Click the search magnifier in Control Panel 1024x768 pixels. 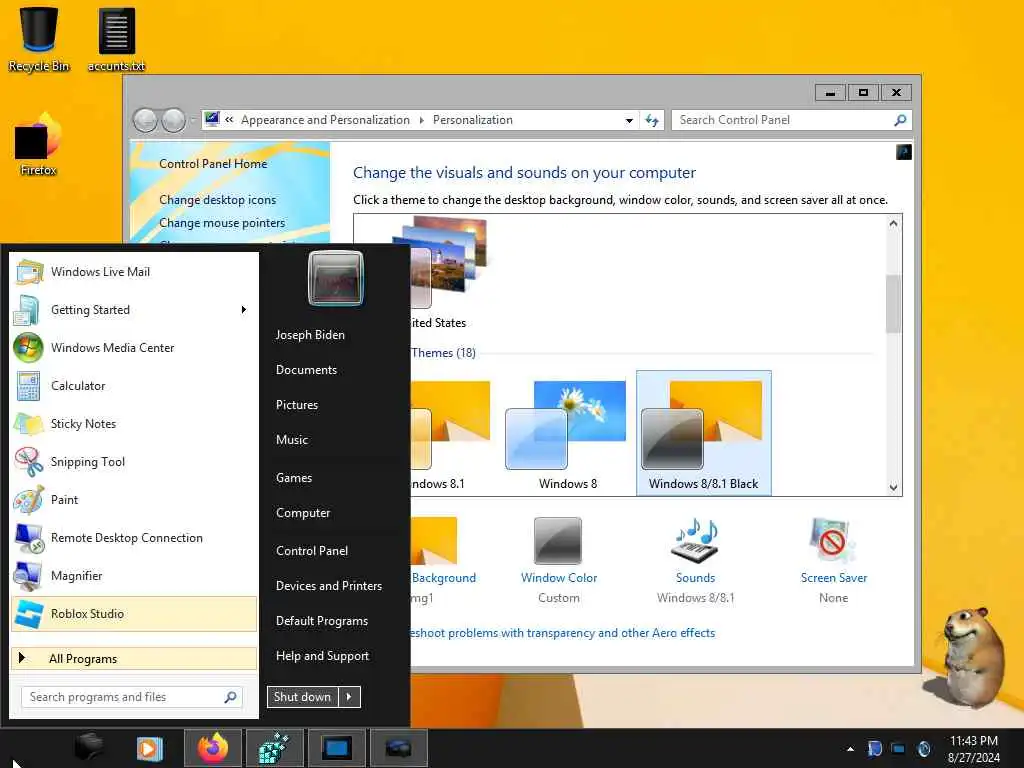[x=900, y=120]
